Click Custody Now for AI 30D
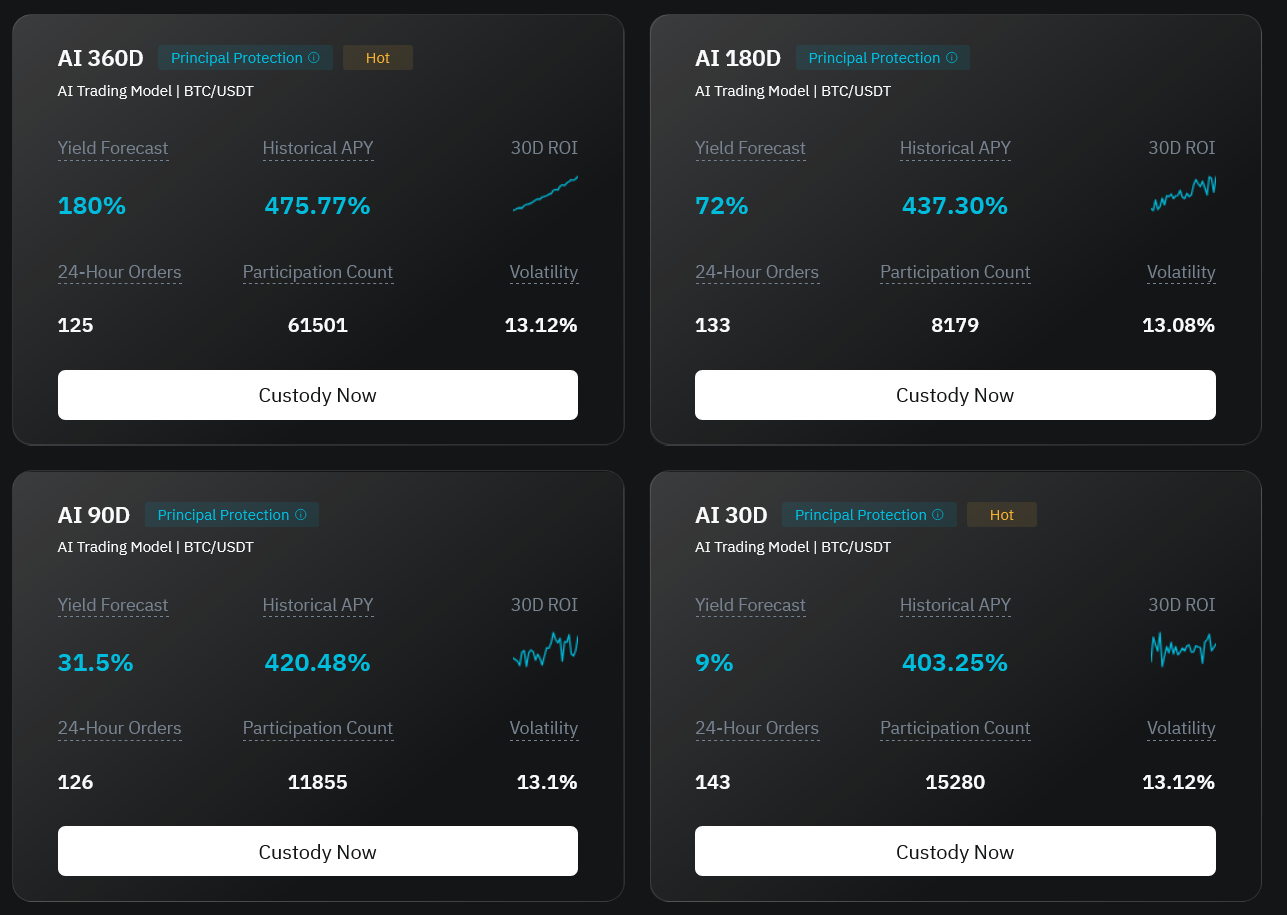Screen dimensions: 1287x915 tap(955, 851)
